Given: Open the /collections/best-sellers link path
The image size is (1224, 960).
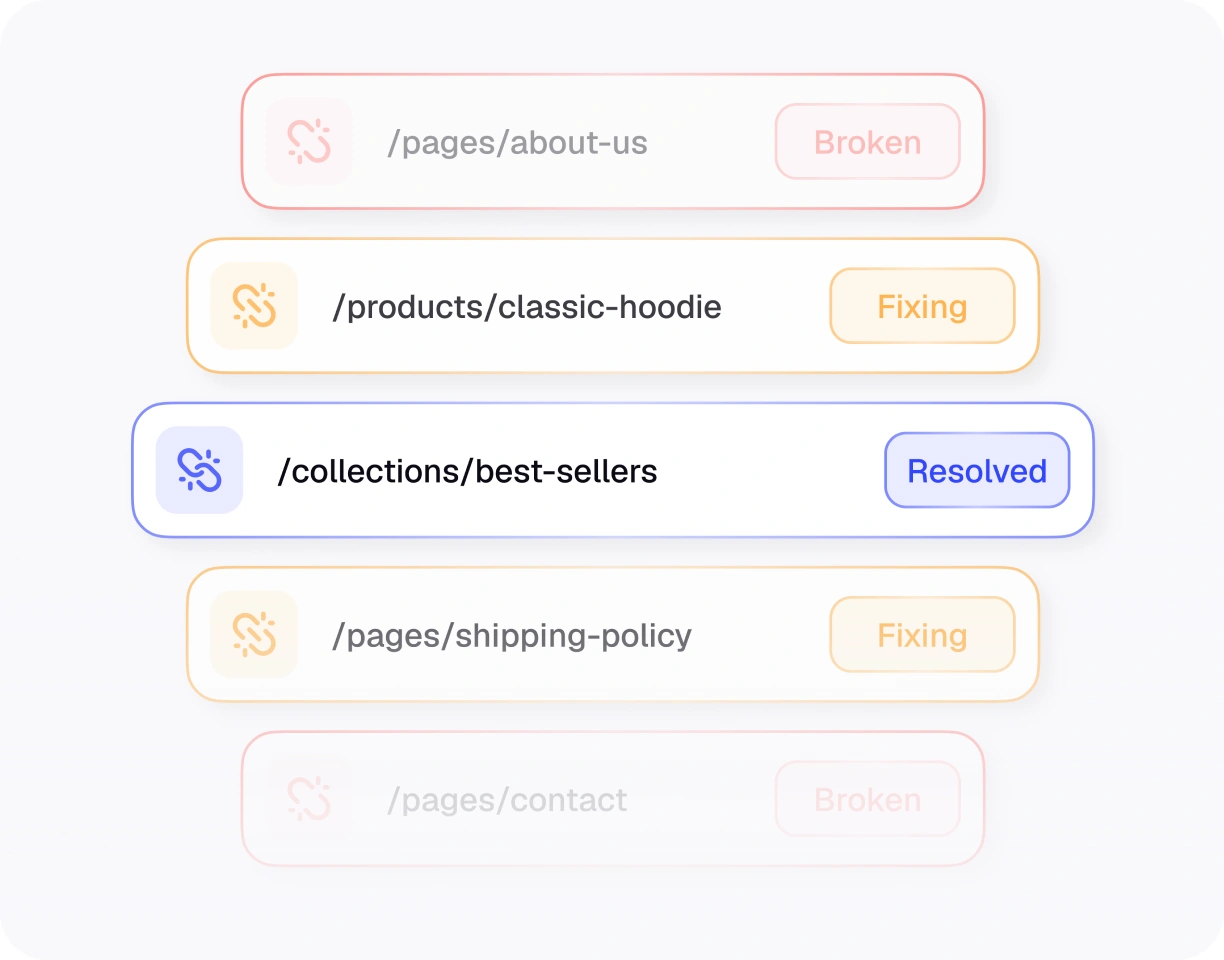Looking at the screenshot, I should click(x=467, y=471).
